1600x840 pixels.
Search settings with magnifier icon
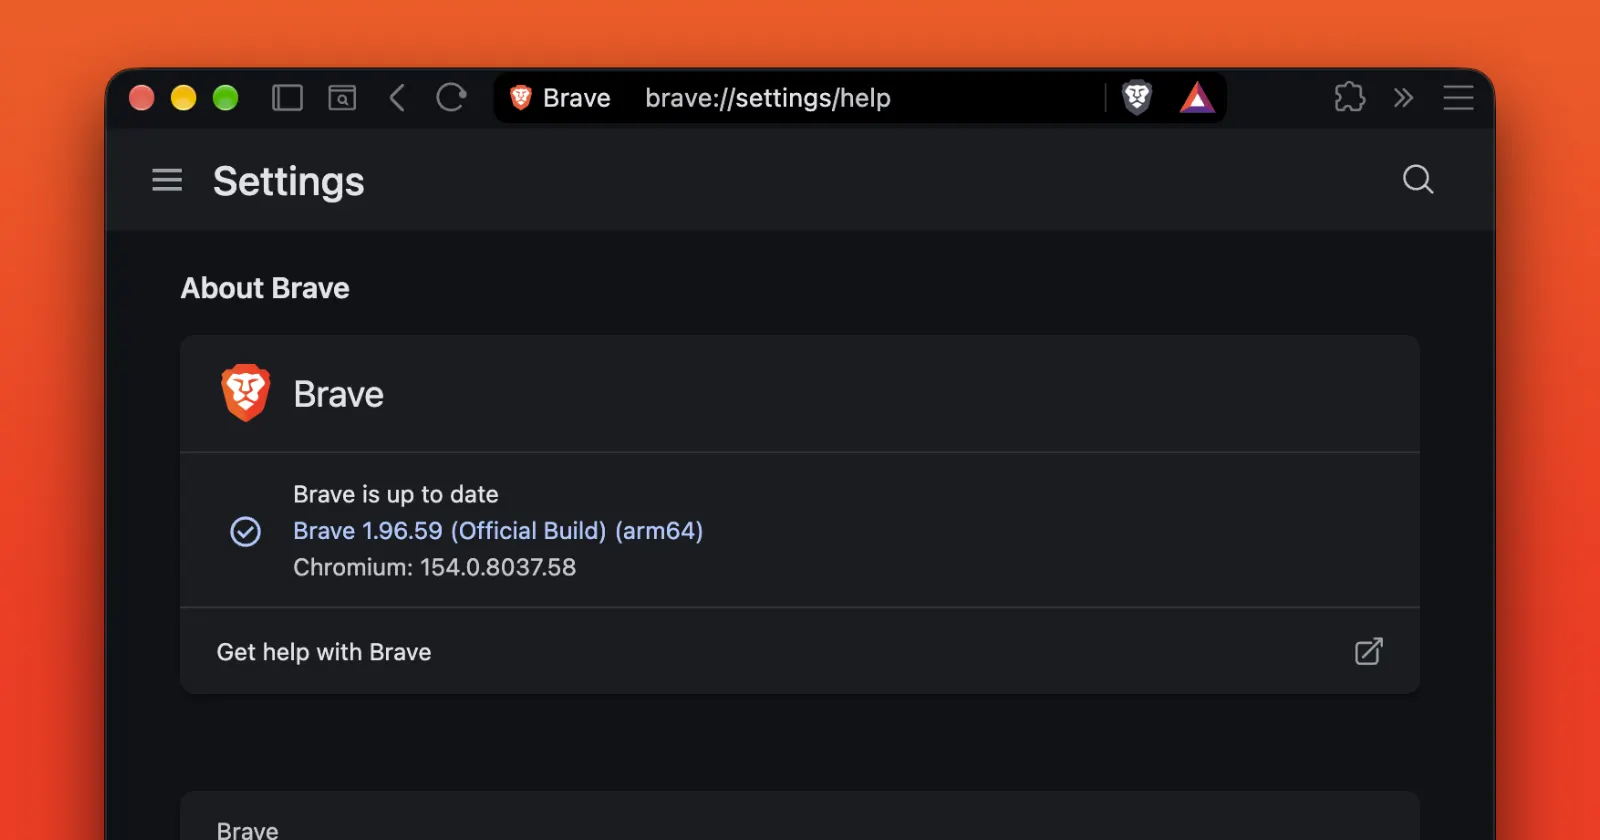point(1418,180)
